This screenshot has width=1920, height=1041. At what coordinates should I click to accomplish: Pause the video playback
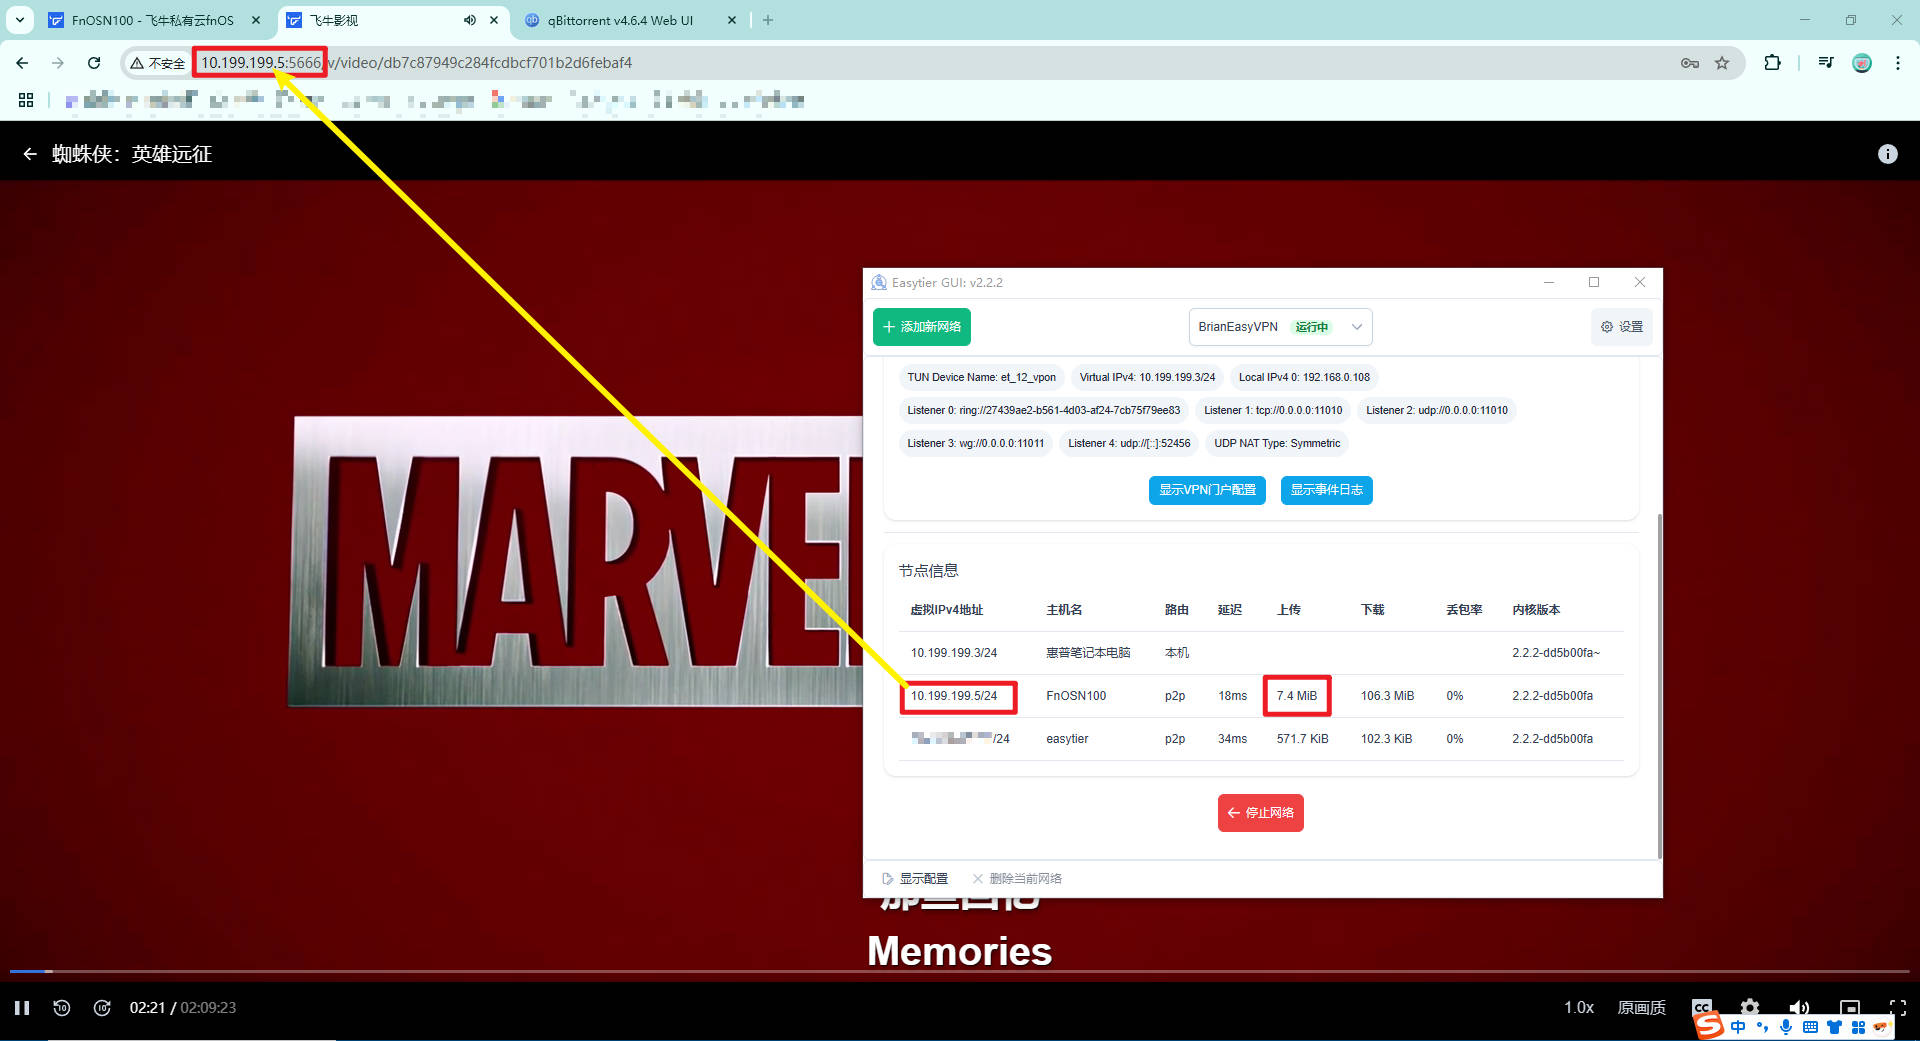pyautogui.click(x=22, y=1007)
